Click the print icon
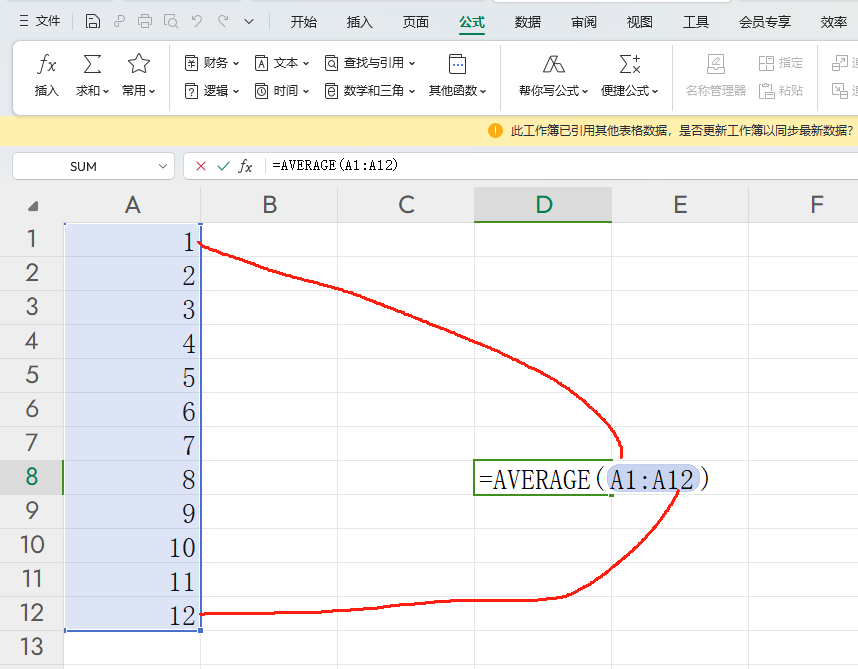This screenshot has width=858, height=669. click(144, 21)
